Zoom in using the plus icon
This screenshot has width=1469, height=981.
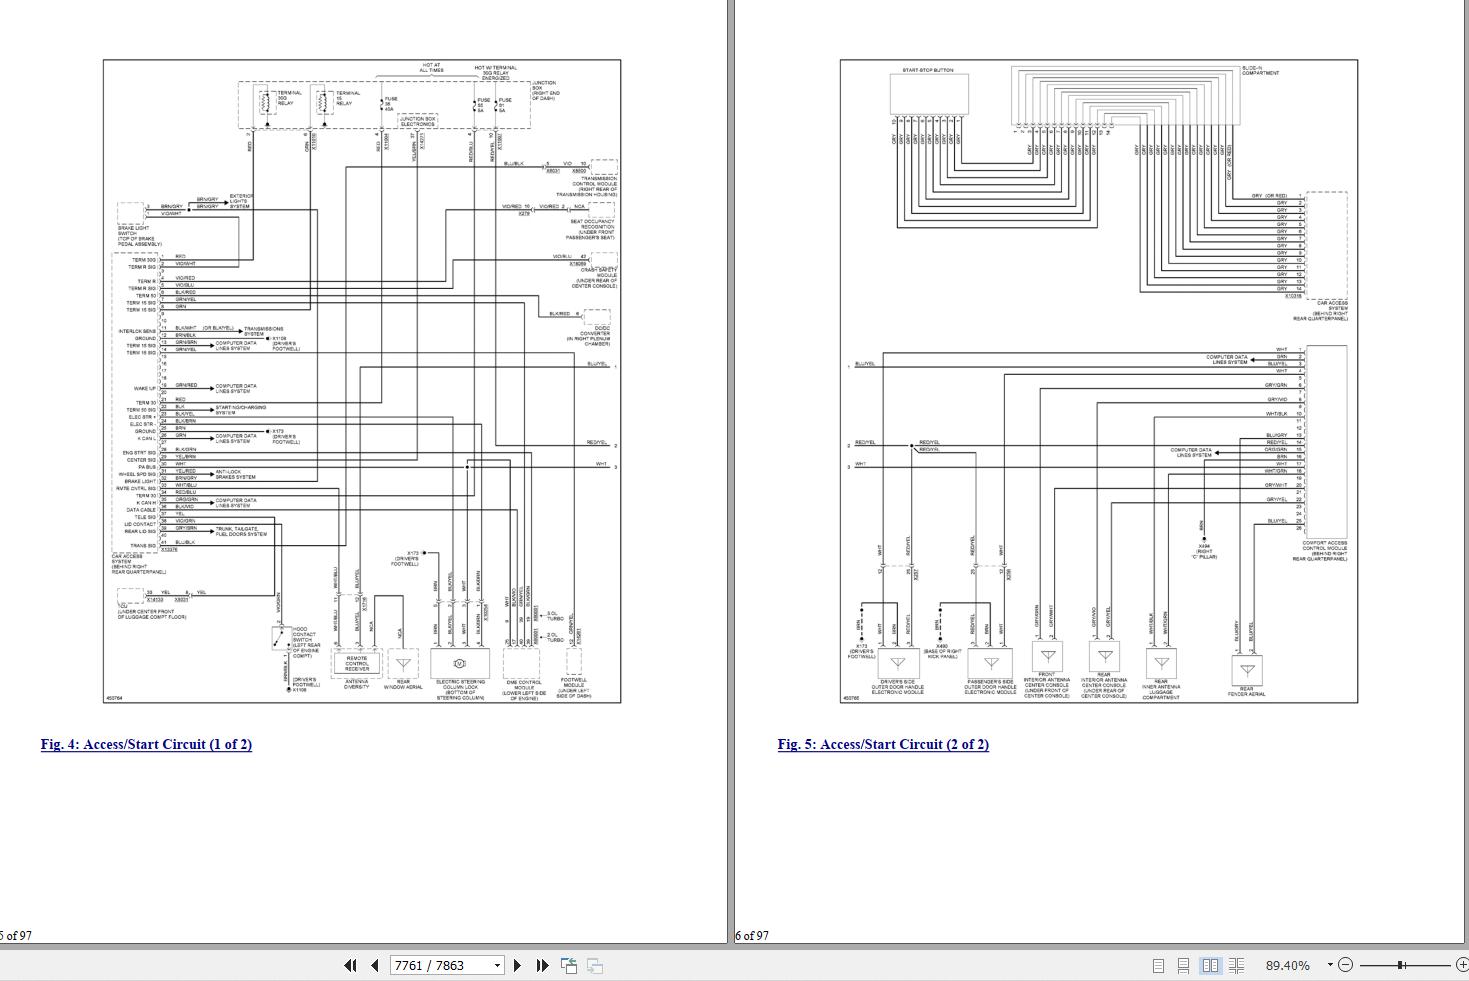tap(1461, 965)
